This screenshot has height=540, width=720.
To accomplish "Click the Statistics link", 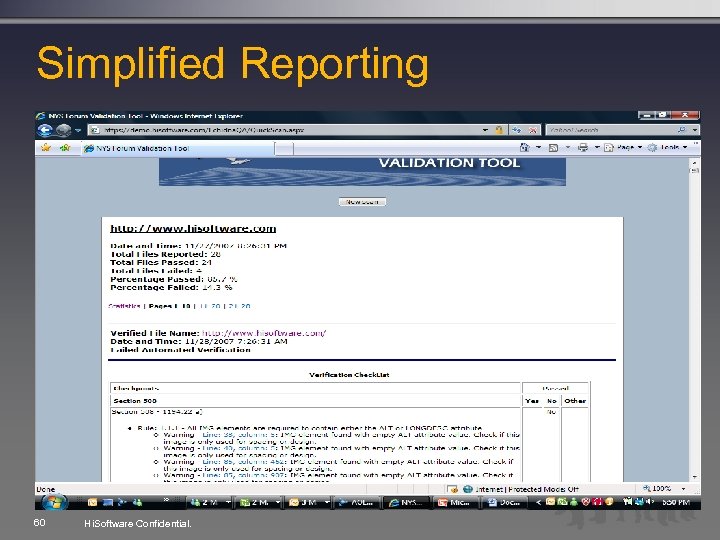I will point(124,306).
